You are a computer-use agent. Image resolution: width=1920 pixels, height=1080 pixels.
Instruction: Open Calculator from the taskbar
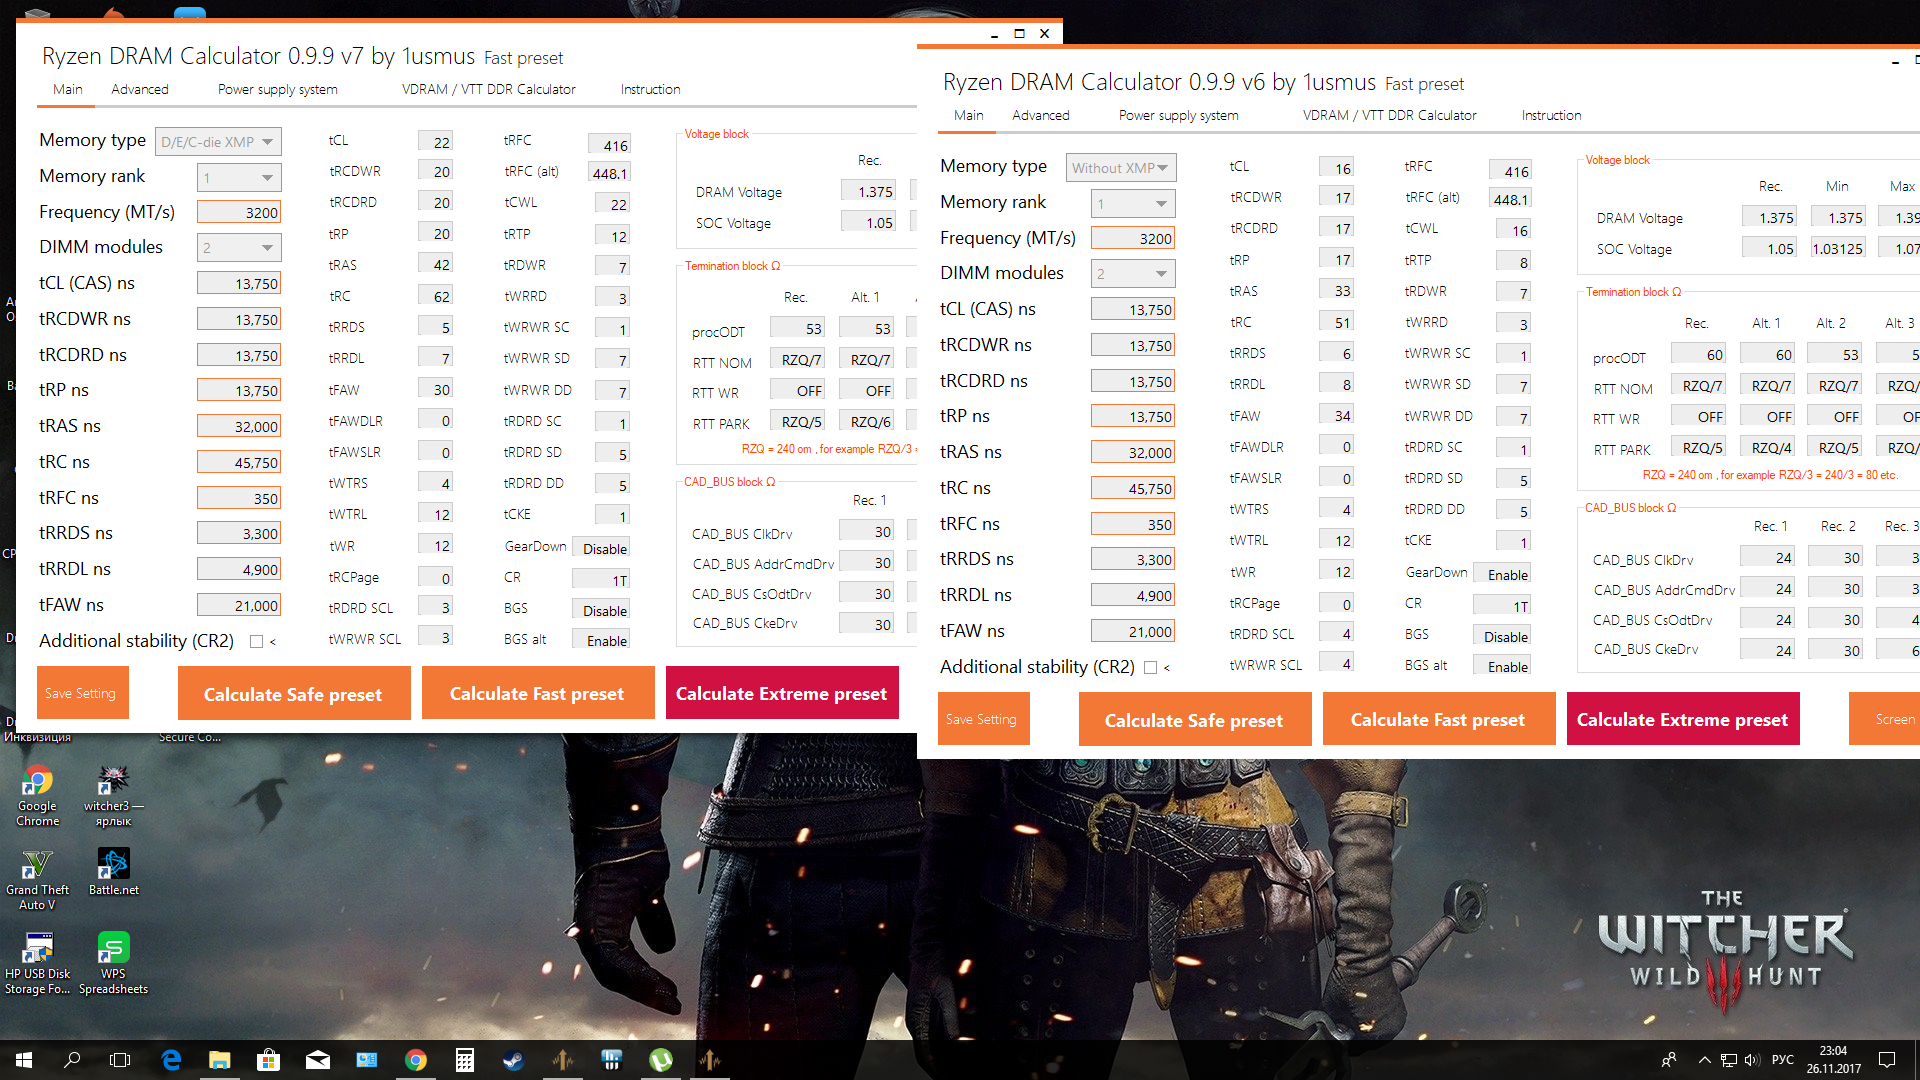tap(464, 1060)
